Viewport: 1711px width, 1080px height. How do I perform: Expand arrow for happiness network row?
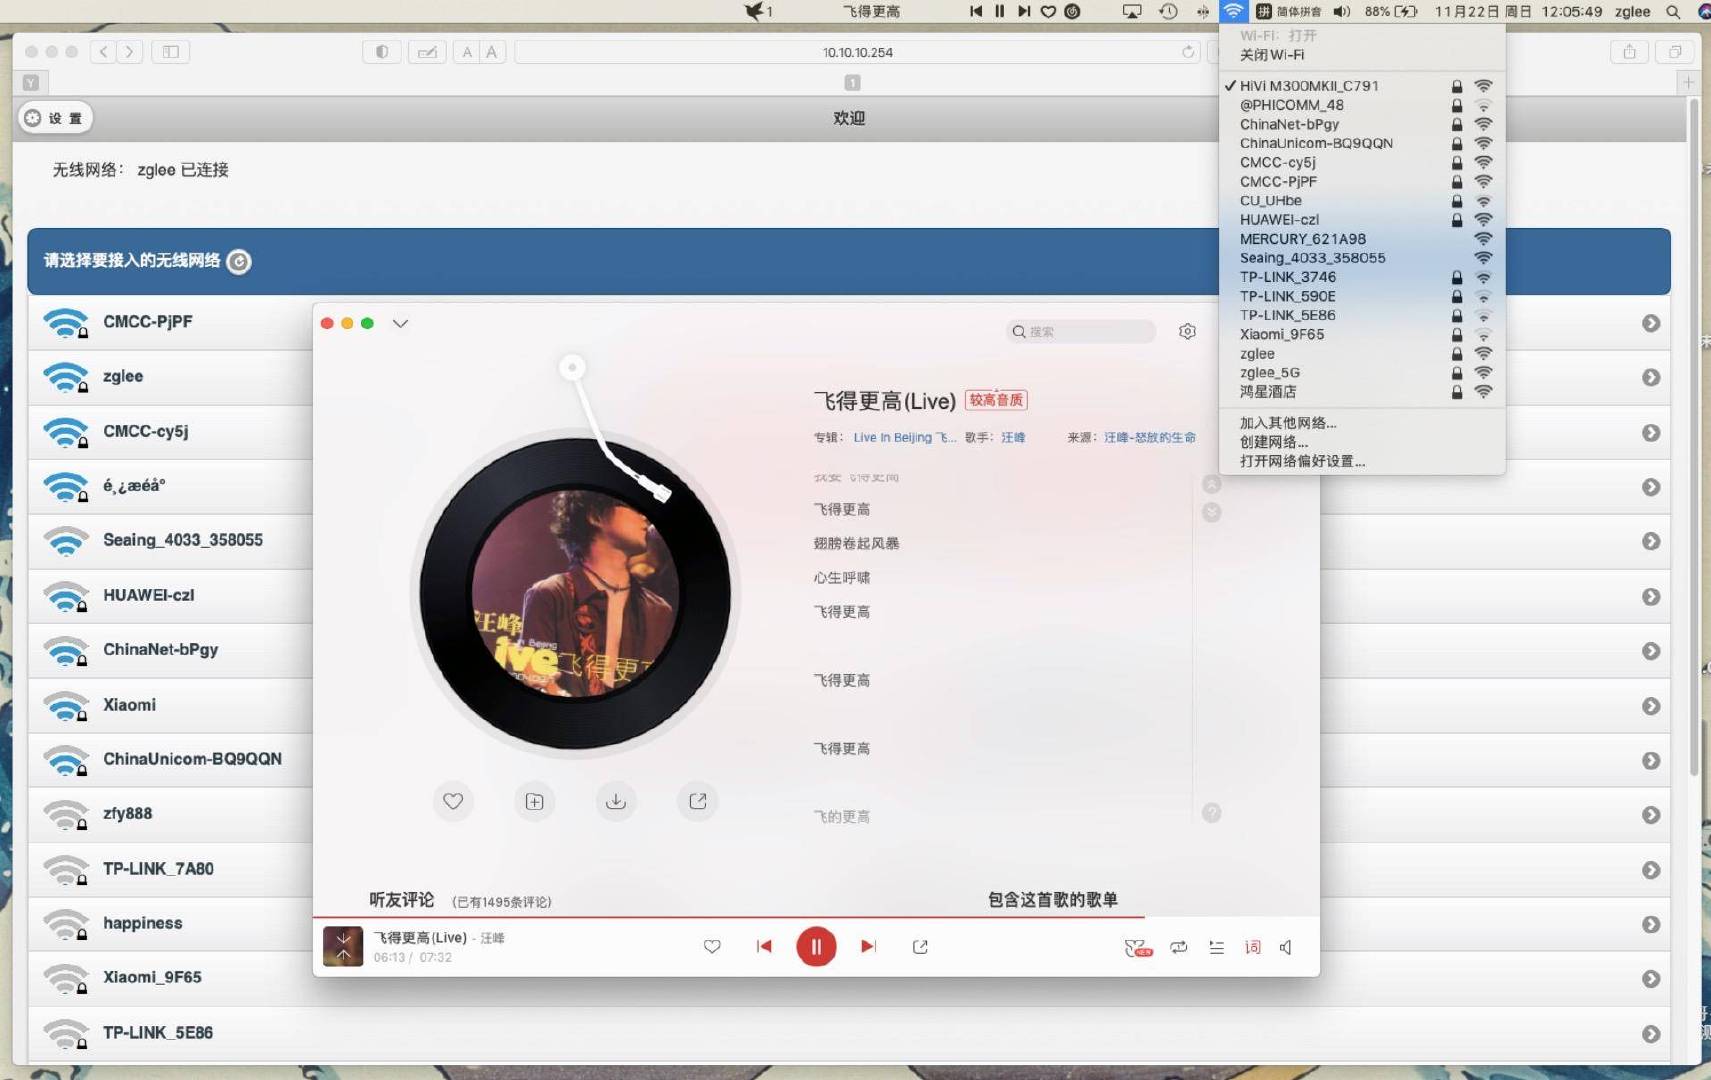click(x=1651, y=925)
